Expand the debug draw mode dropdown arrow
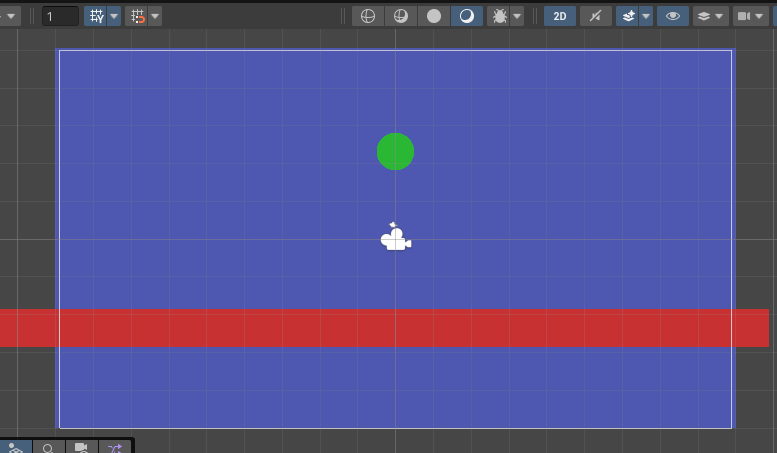 click(516, 16)
